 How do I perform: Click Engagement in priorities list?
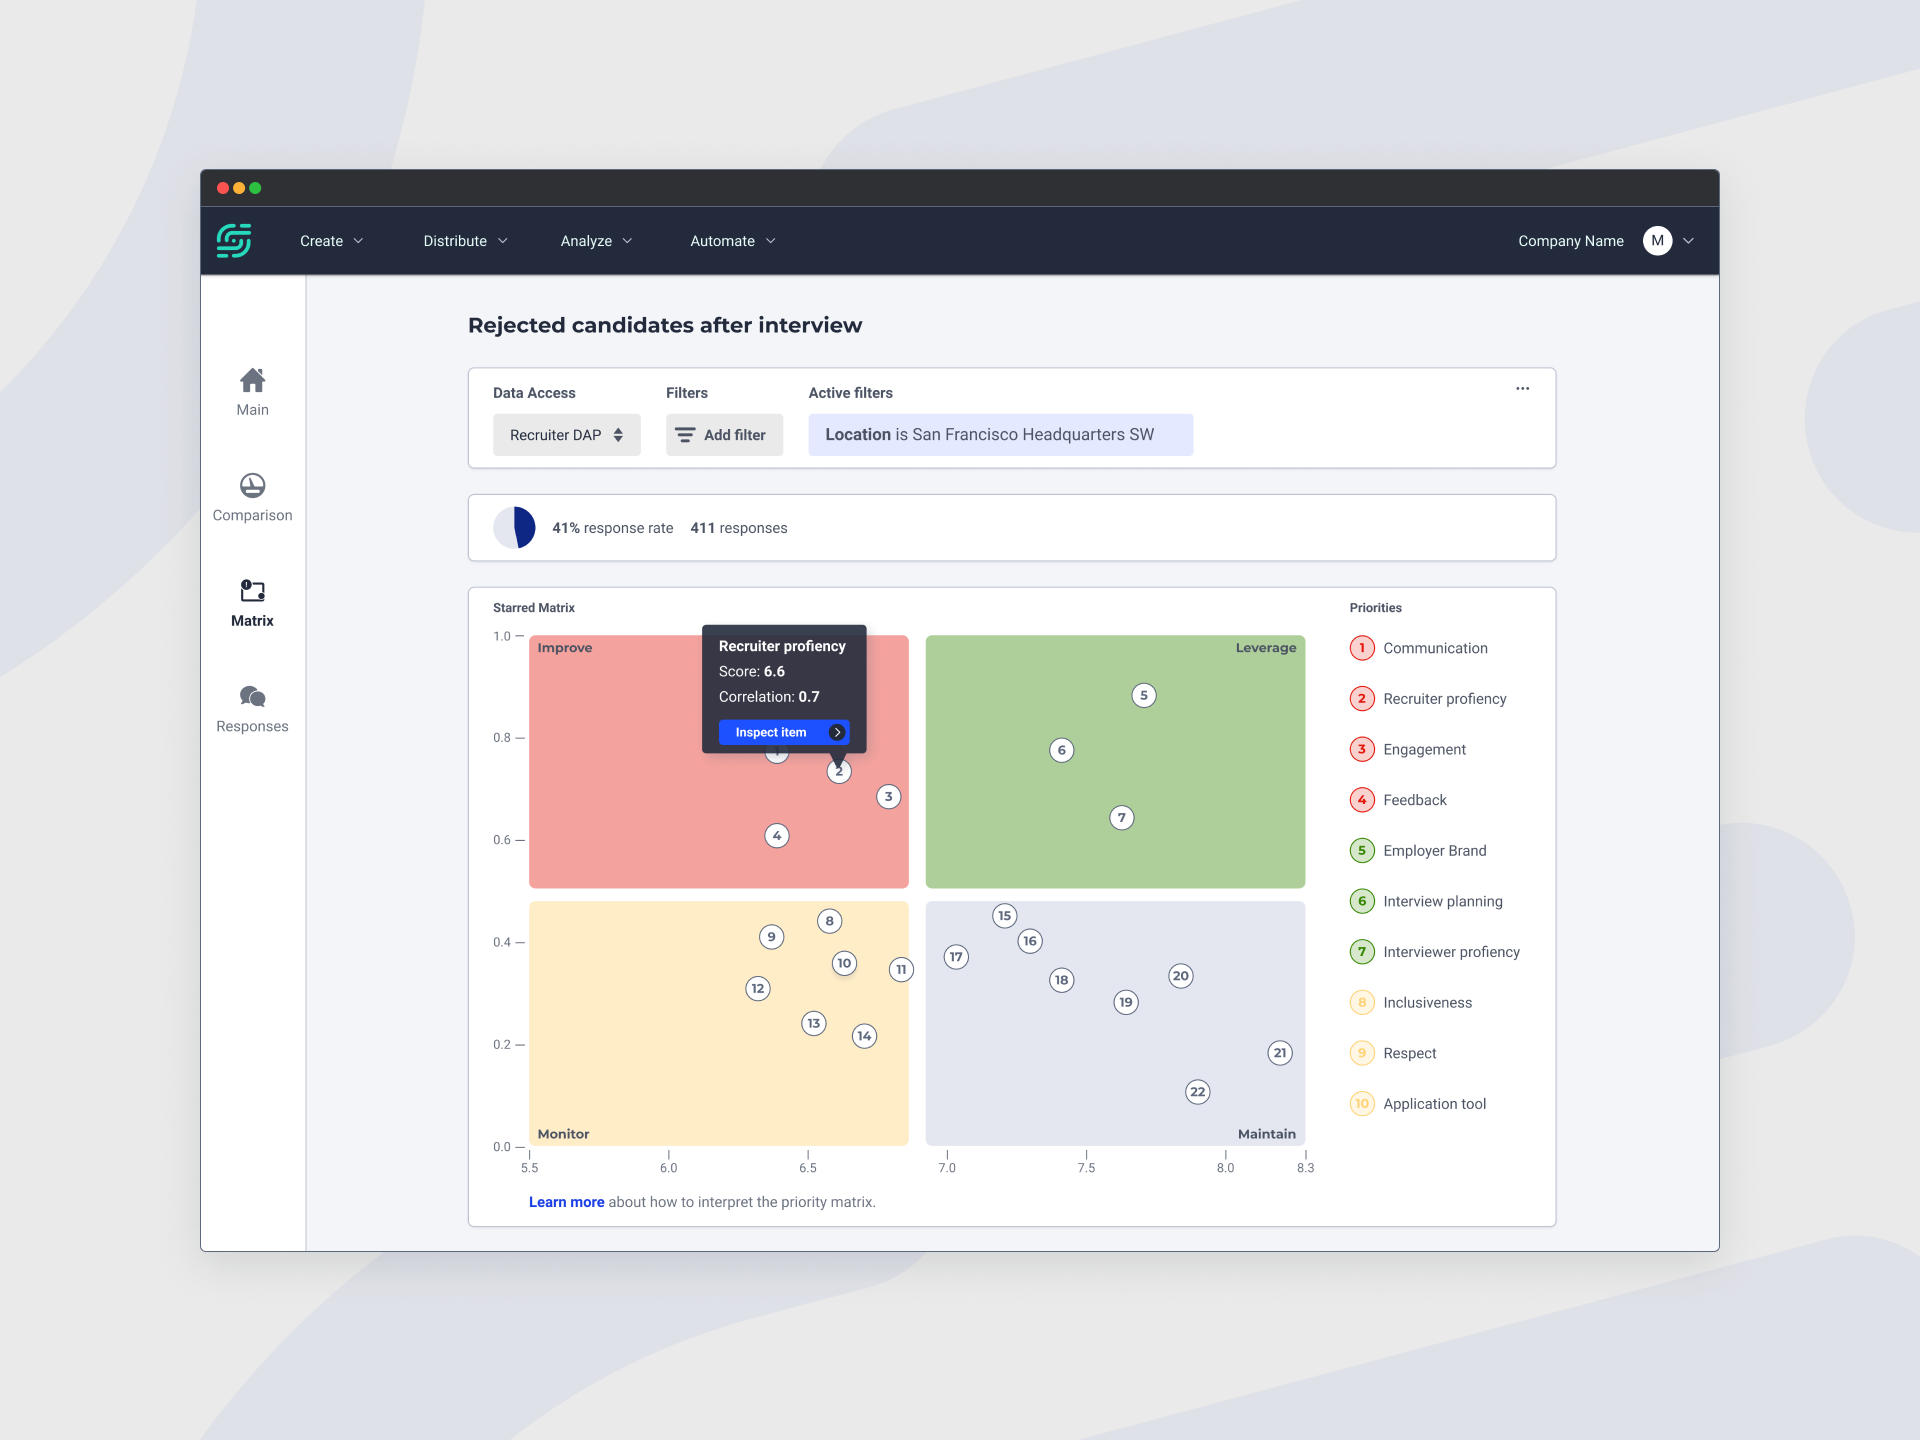click(1408, 749)
